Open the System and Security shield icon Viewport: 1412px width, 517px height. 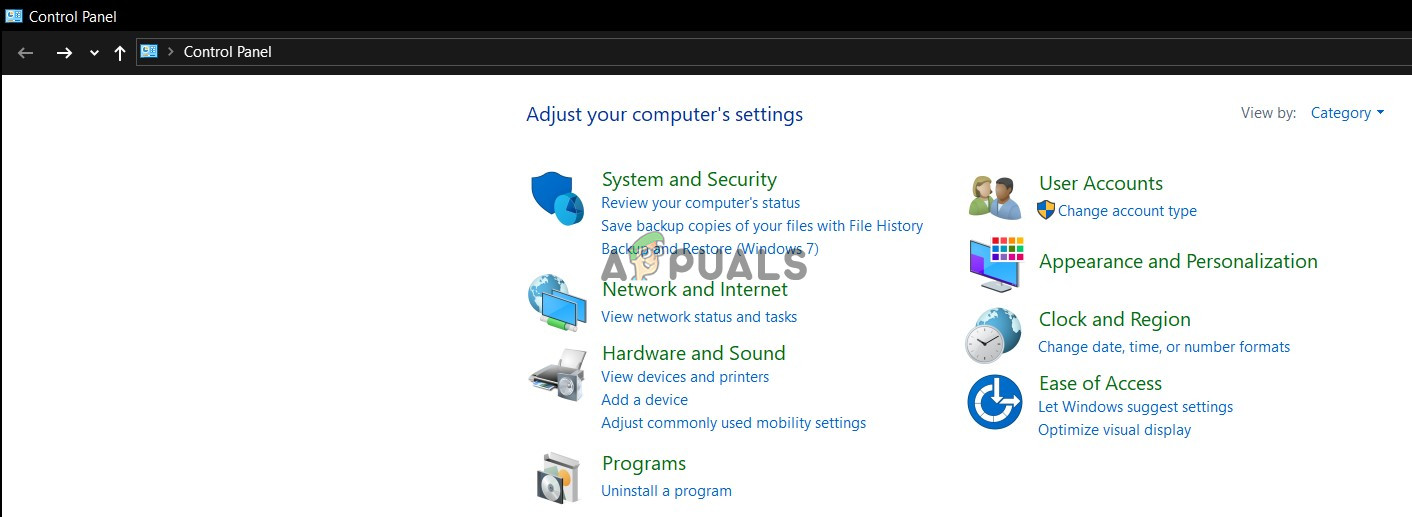click(x=557, y=198)
